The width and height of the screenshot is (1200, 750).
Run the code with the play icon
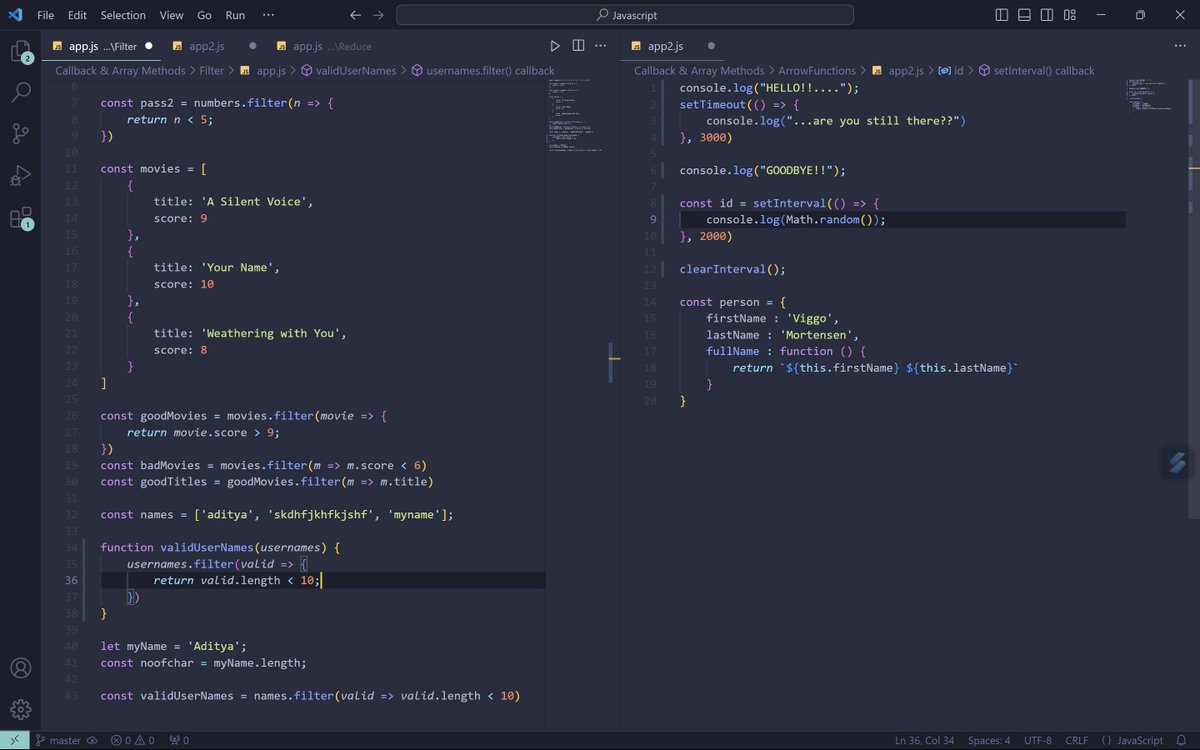click(x=555, y=46)
